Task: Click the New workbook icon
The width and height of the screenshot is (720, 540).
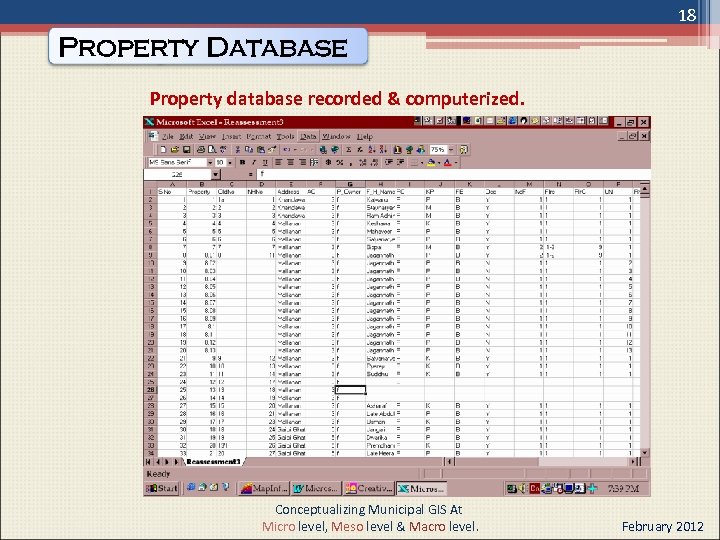Action: [163, 150]
